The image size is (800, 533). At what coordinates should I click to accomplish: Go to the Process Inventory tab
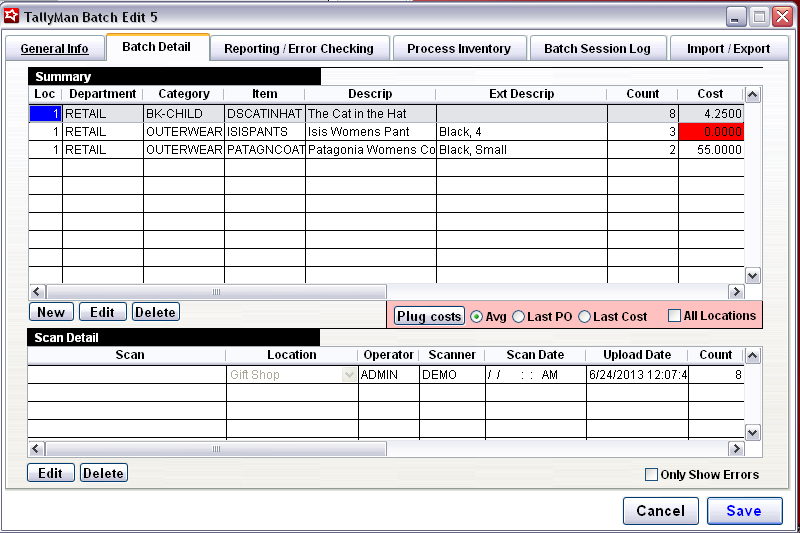coord(459,48)
